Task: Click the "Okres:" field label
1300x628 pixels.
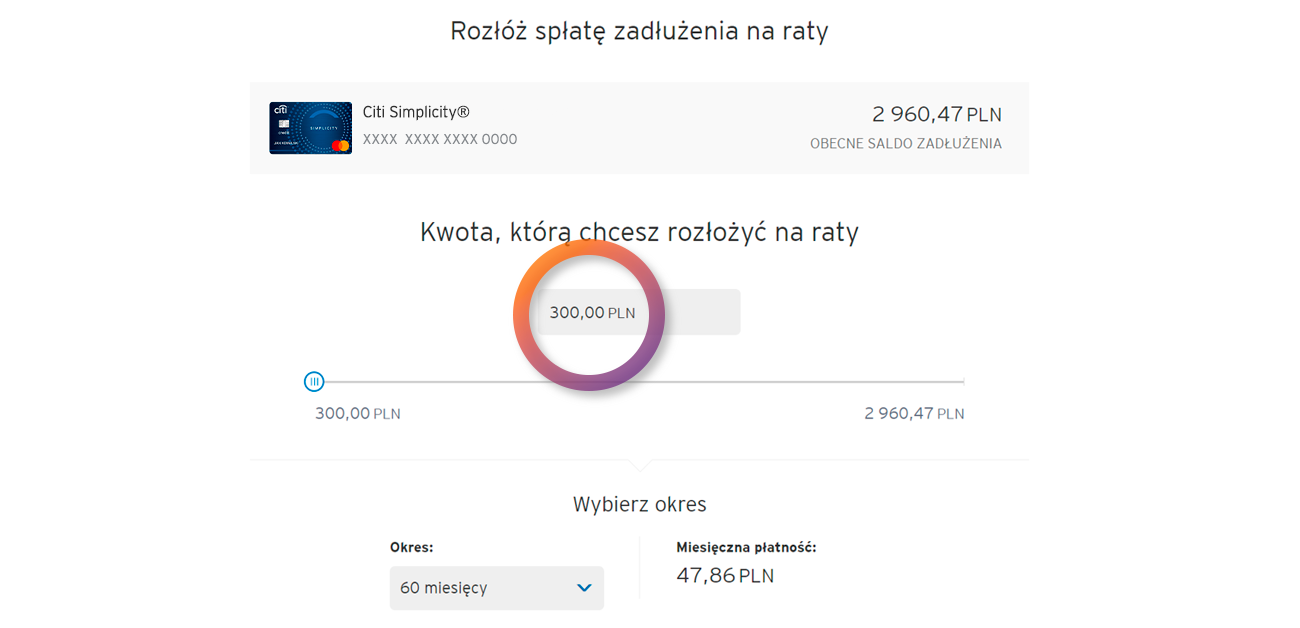Action: coord(411,547)
